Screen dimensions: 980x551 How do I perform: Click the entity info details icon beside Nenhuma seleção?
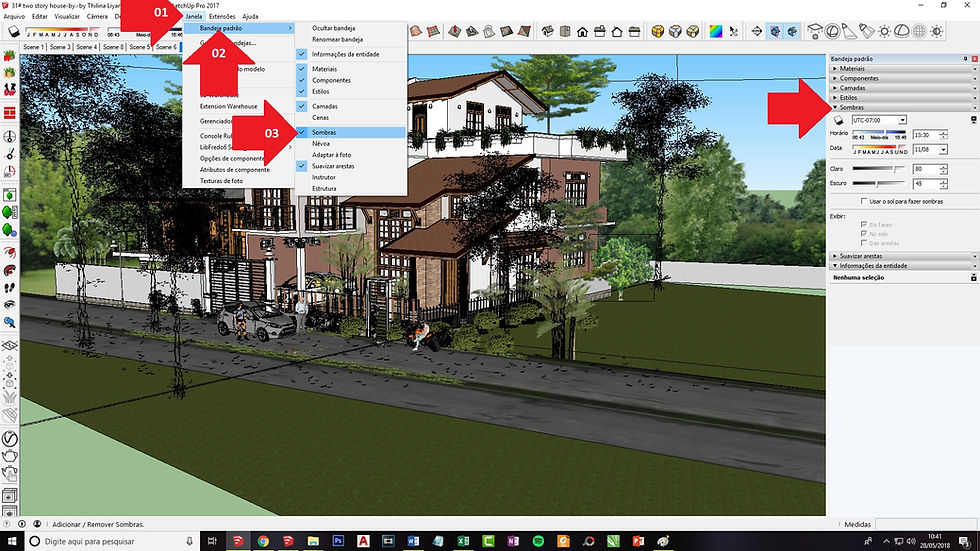[973, 277]
